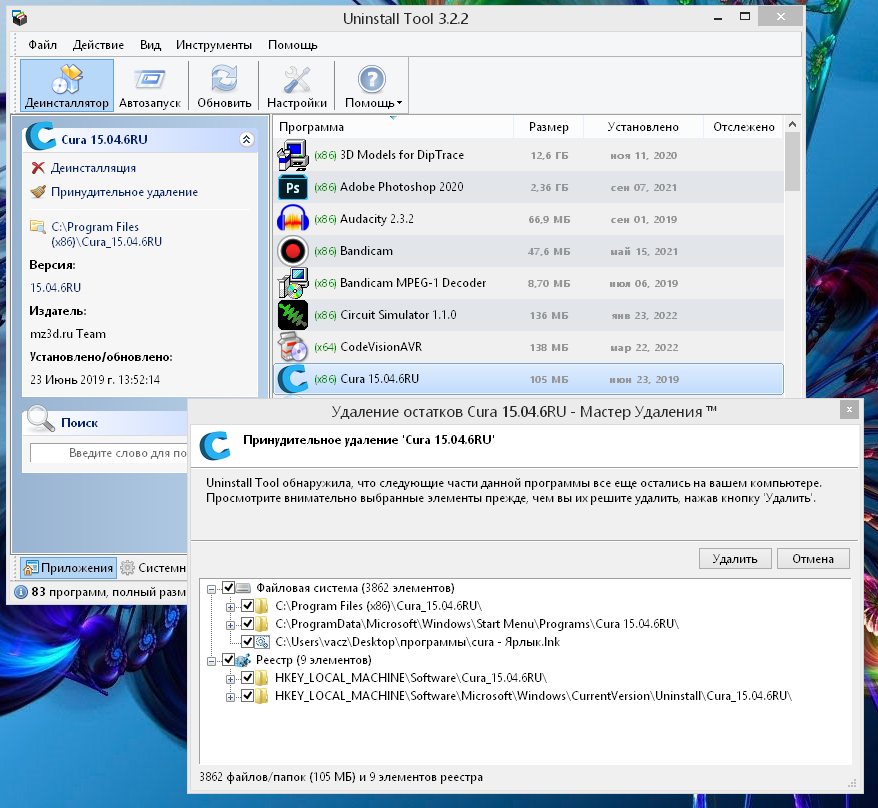Click the program list vertical scrollbar

click(792, 160)
